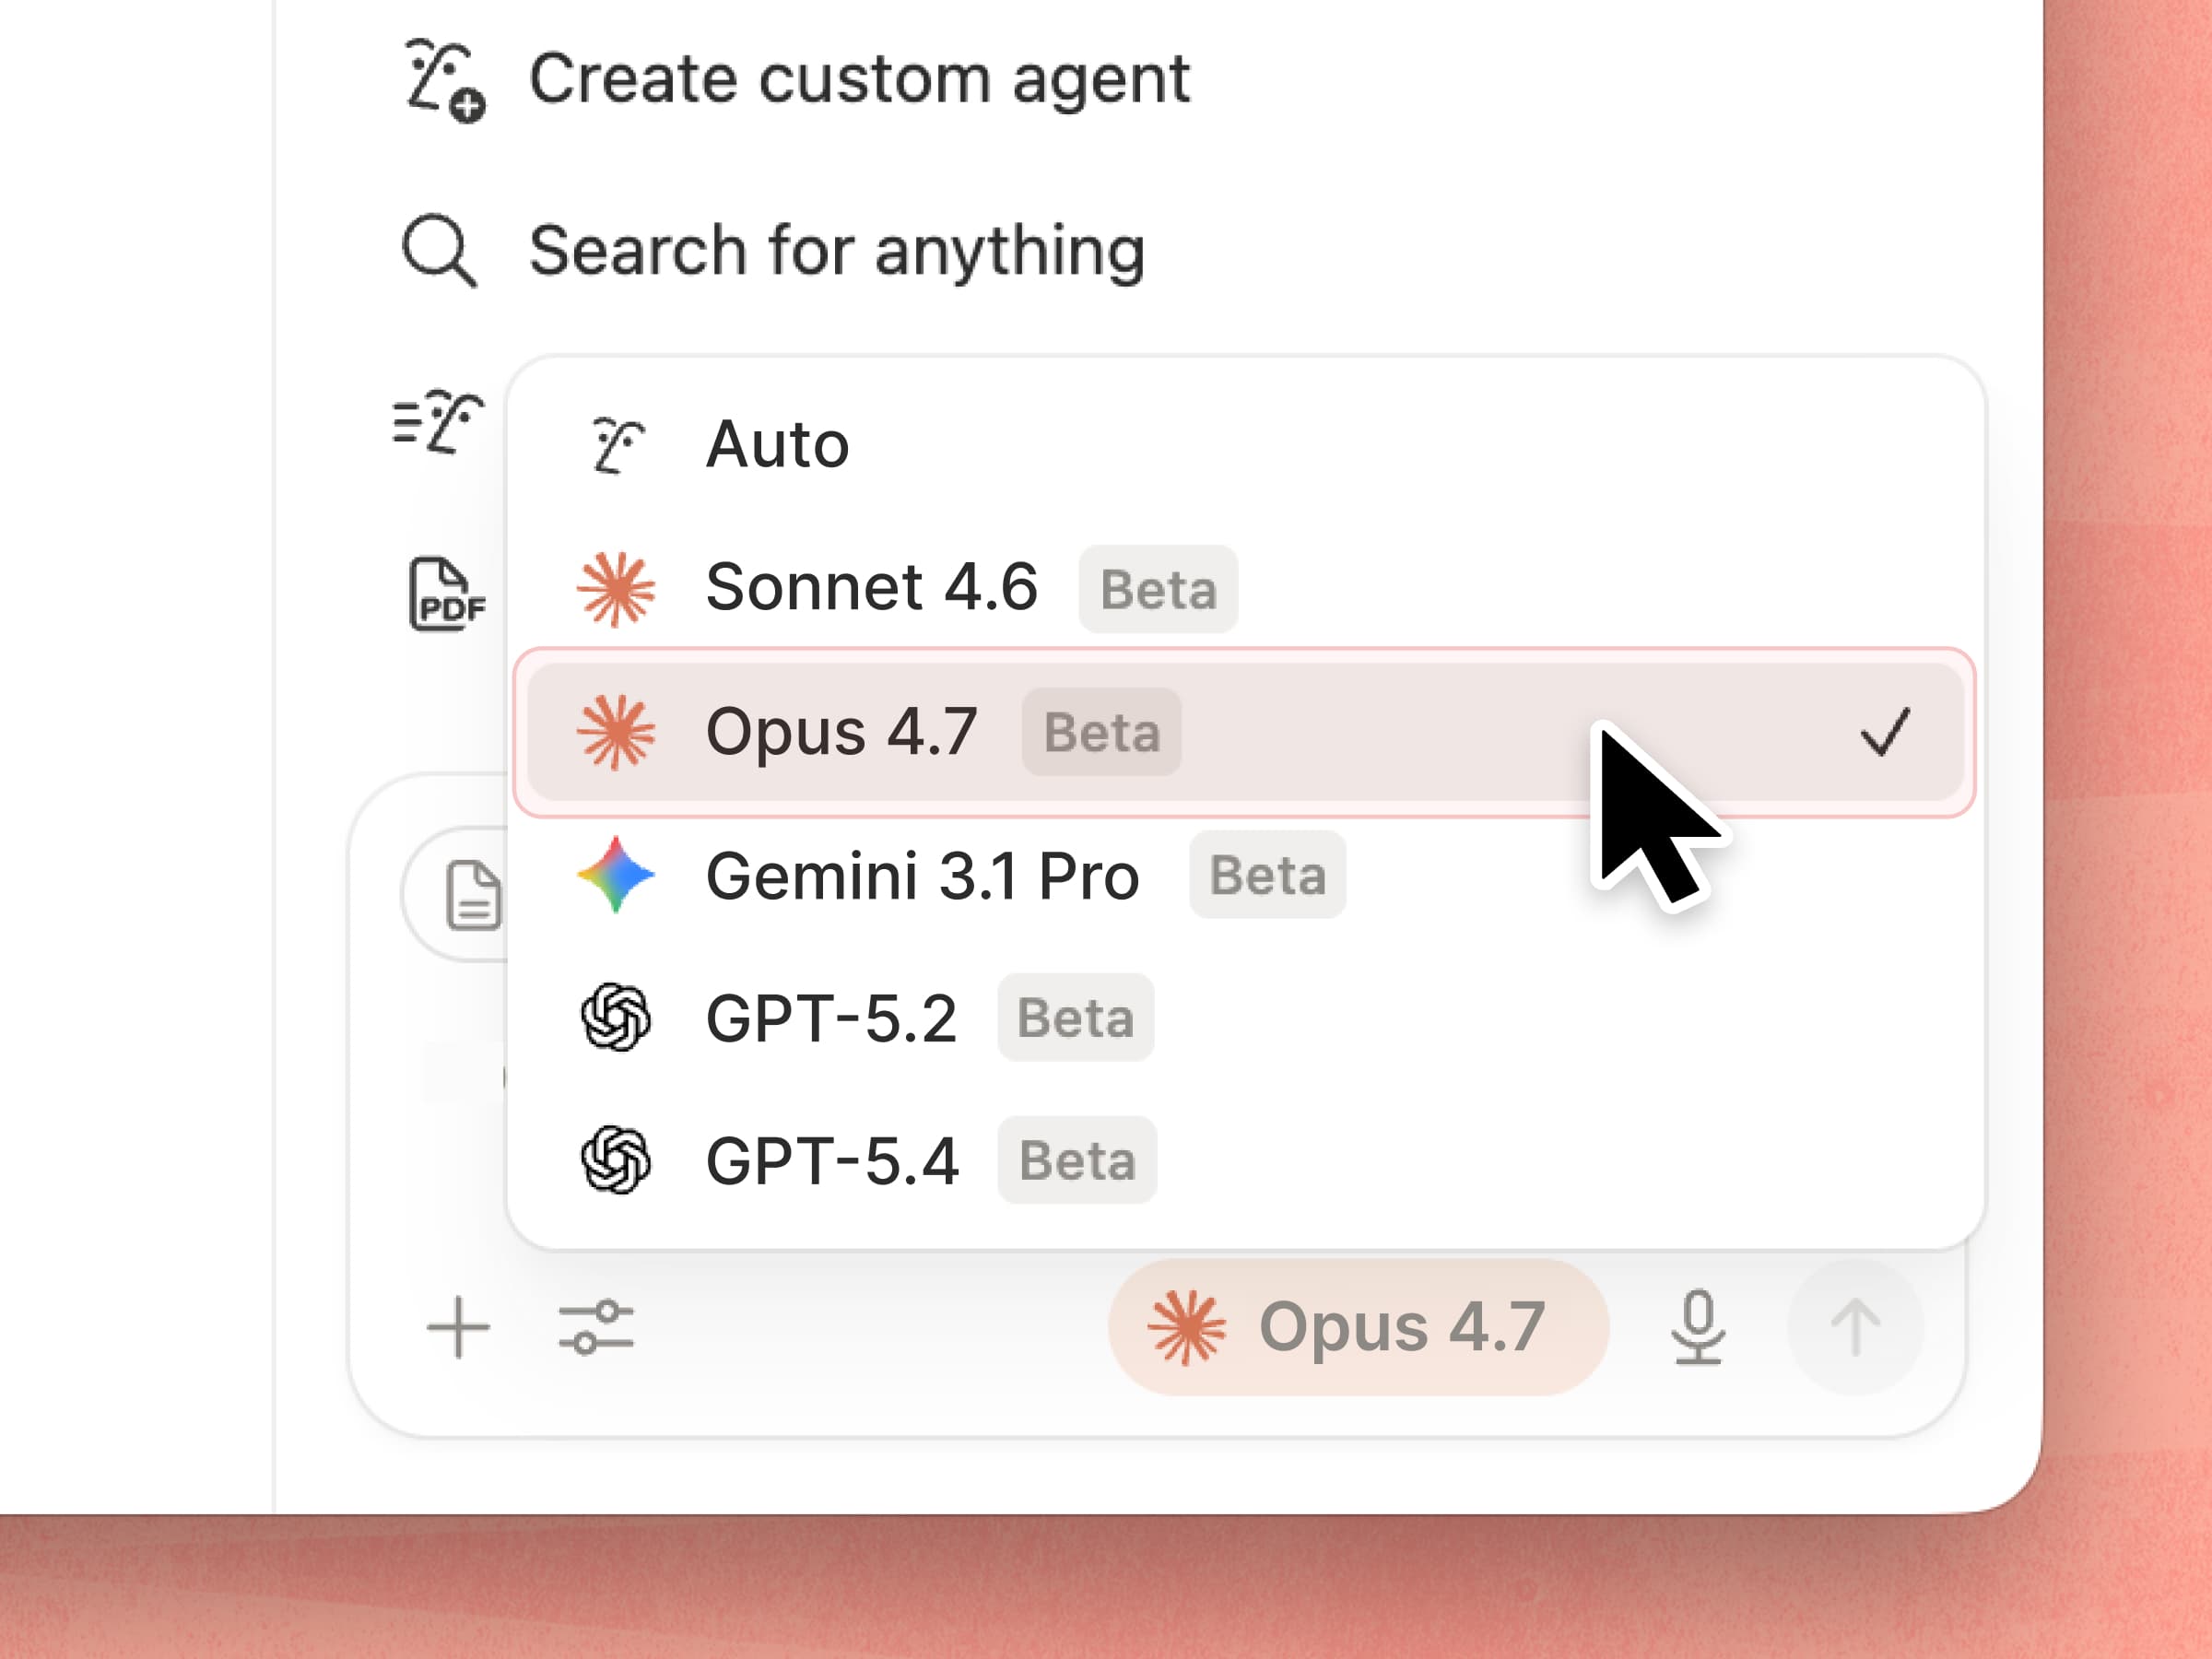This screenshot has width=2212, height=1659.
Task: Select Sonnet 4.6 menu entry
Action: point(872,587)
